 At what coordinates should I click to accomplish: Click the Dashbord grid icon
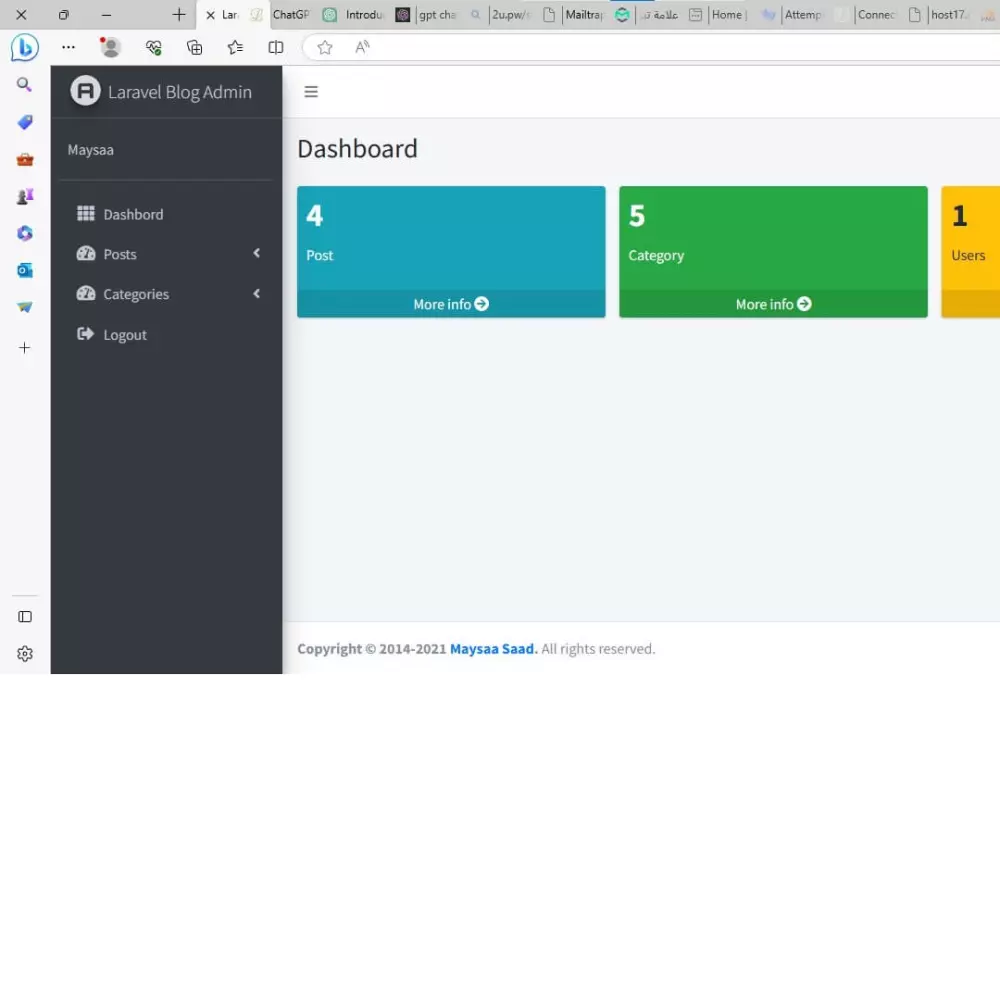click(x=85, y=214)
